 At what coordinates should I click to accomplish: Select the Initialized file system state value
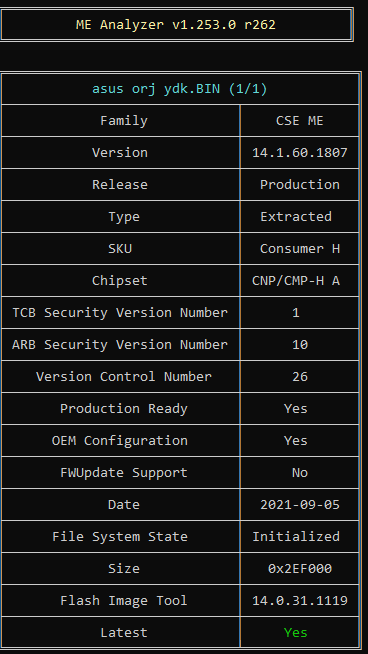(x=296, y=536)
